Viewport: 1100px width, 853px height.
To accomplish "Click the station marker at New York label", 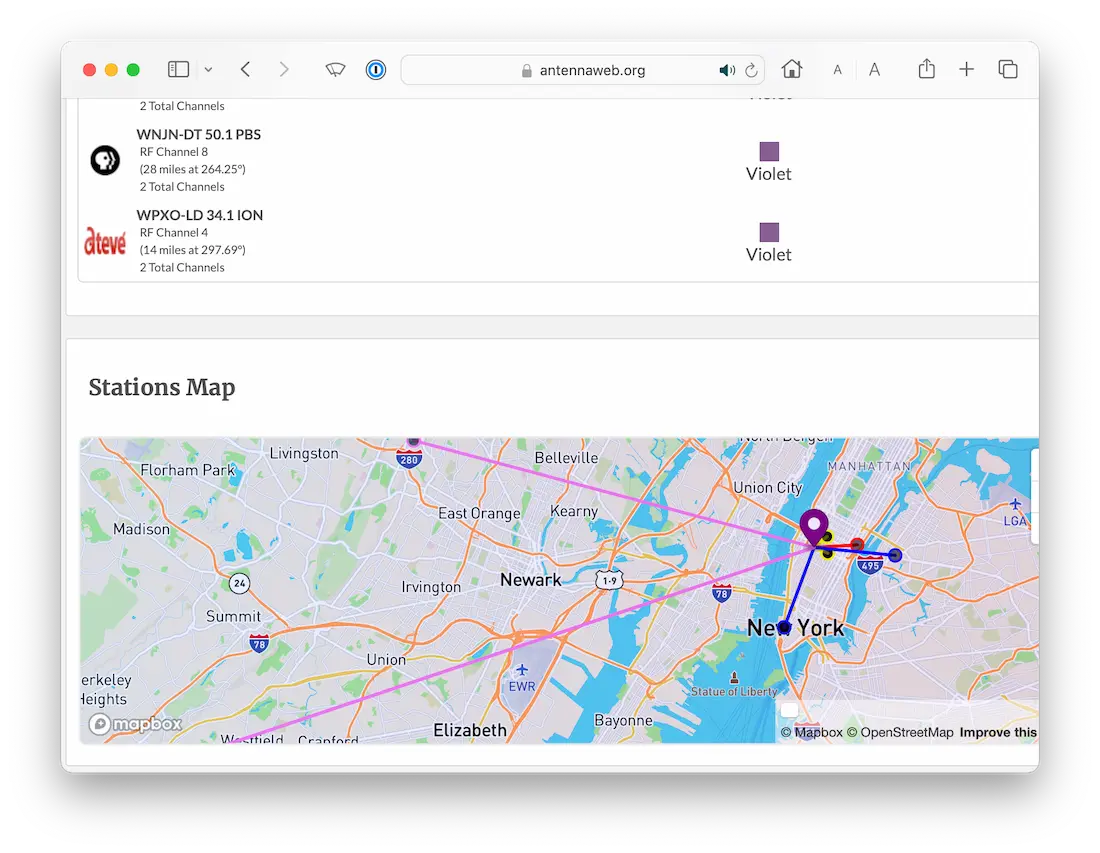I will click(784, 627).
